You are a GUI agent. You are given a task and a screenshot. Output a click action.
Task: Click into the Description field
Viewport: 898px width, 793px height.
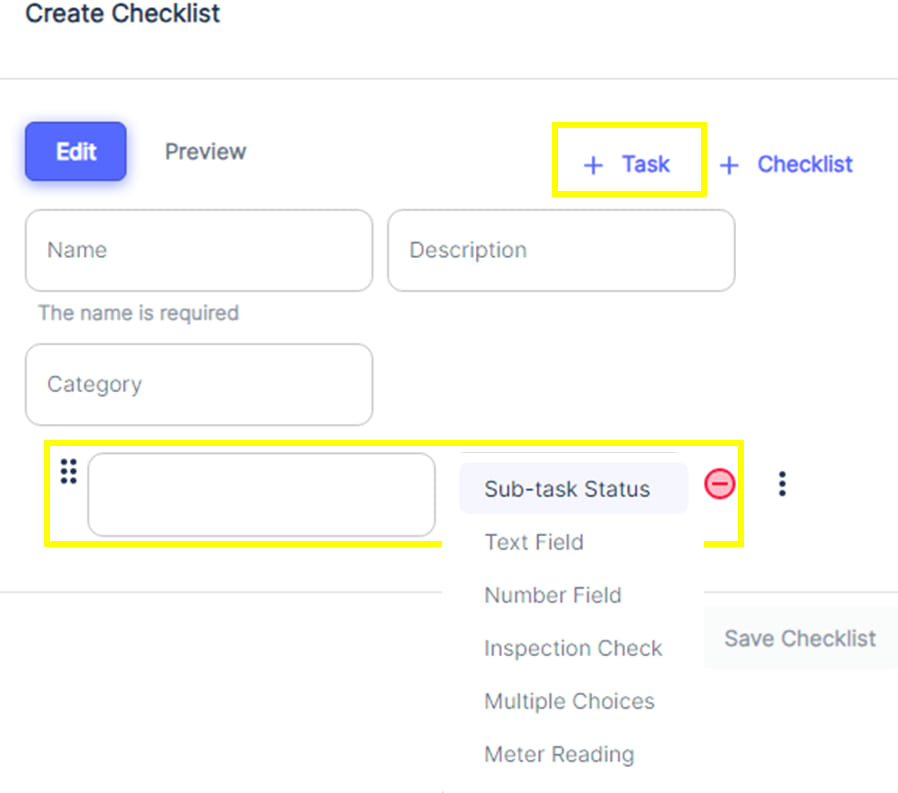561,251
